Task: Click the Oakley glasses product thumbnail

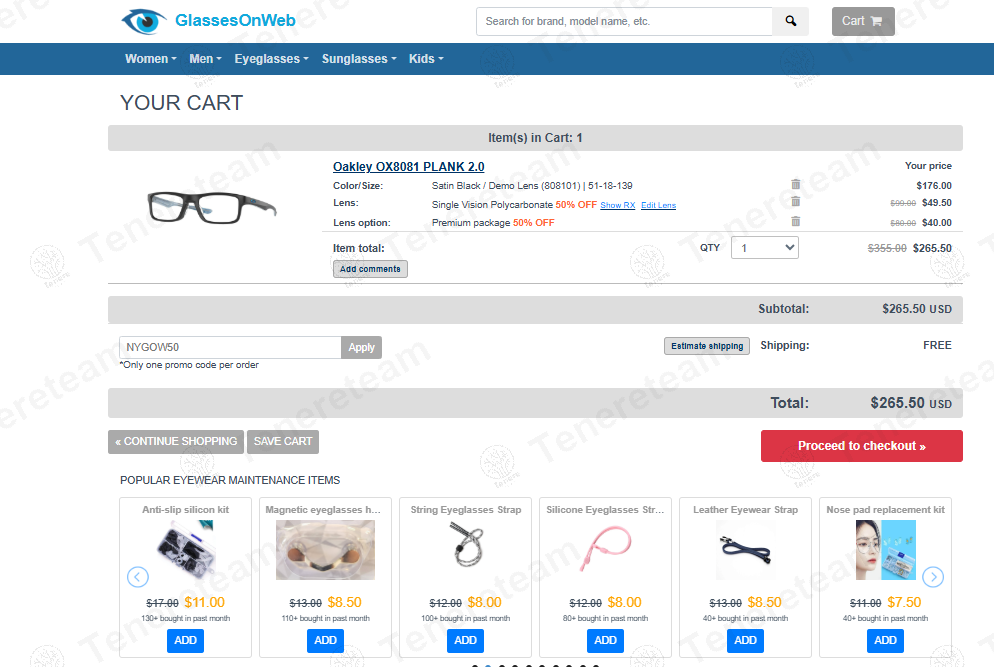Action: tap(211, 206)
